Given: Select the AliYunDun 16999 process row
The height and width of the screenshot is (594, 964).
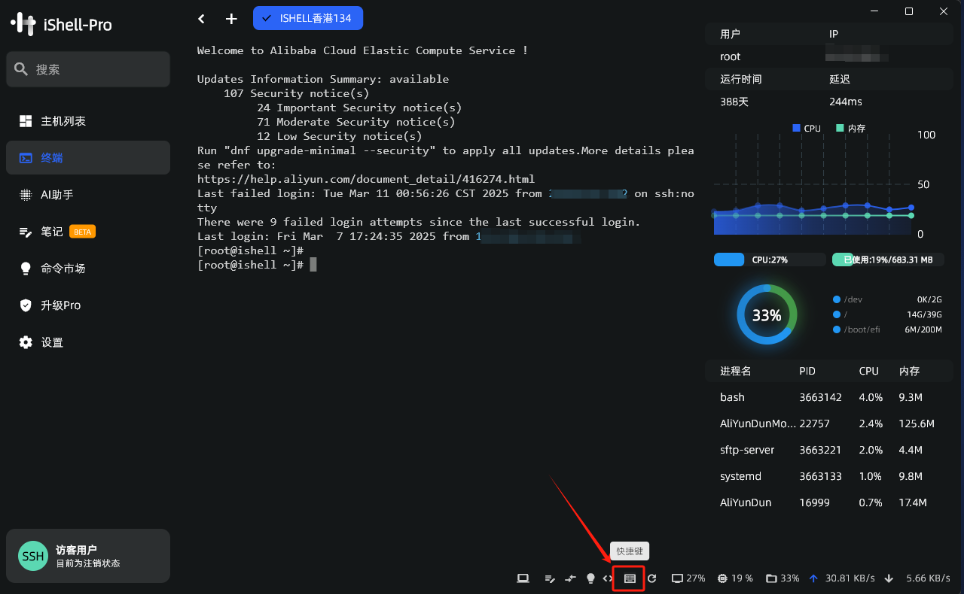Looking at the screenshot, I should click(828, 502).
